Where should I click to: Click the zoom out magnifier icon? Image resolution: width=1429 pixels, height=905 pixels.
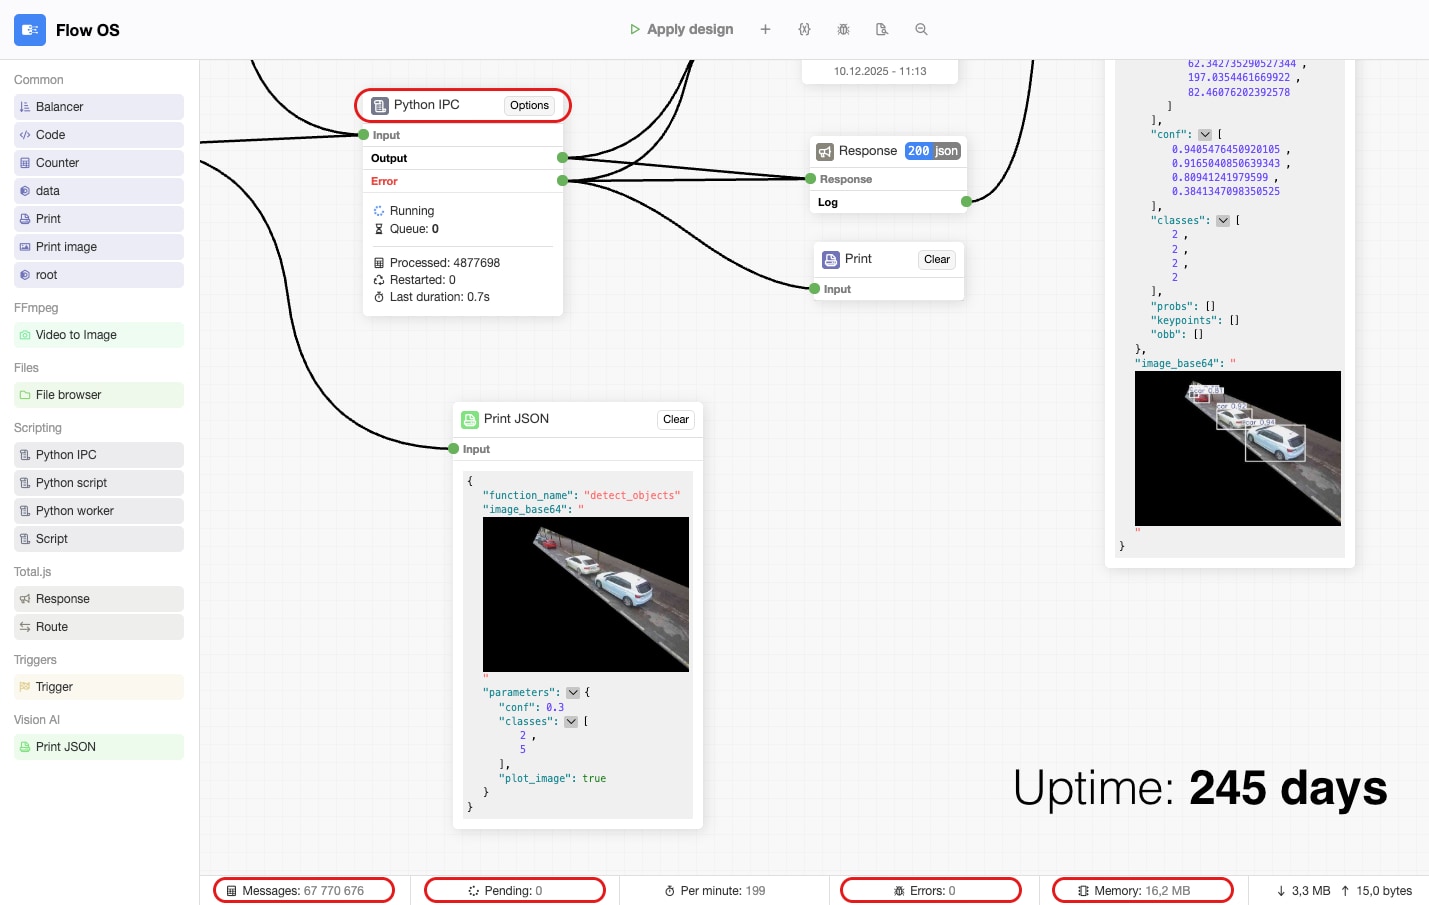921,30
